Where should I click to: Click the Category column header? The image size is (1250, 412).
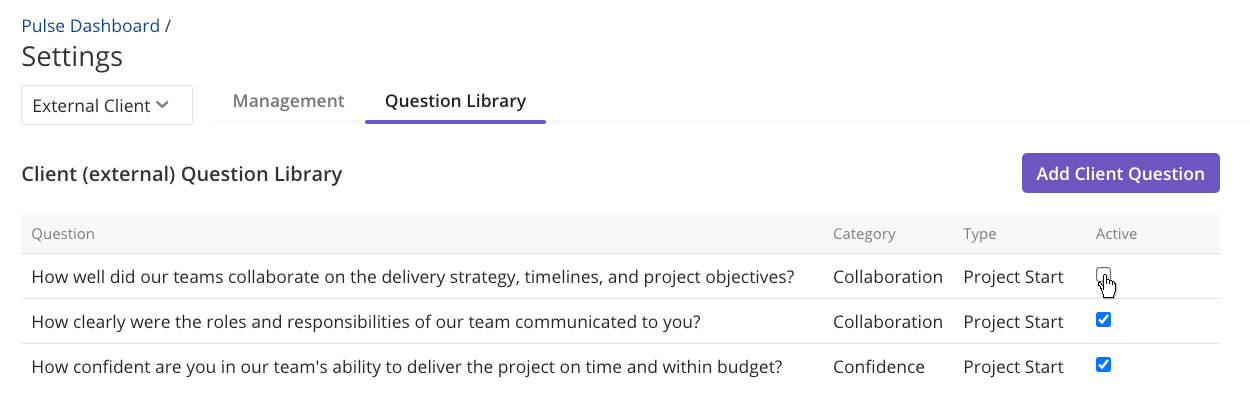(864, 234)
